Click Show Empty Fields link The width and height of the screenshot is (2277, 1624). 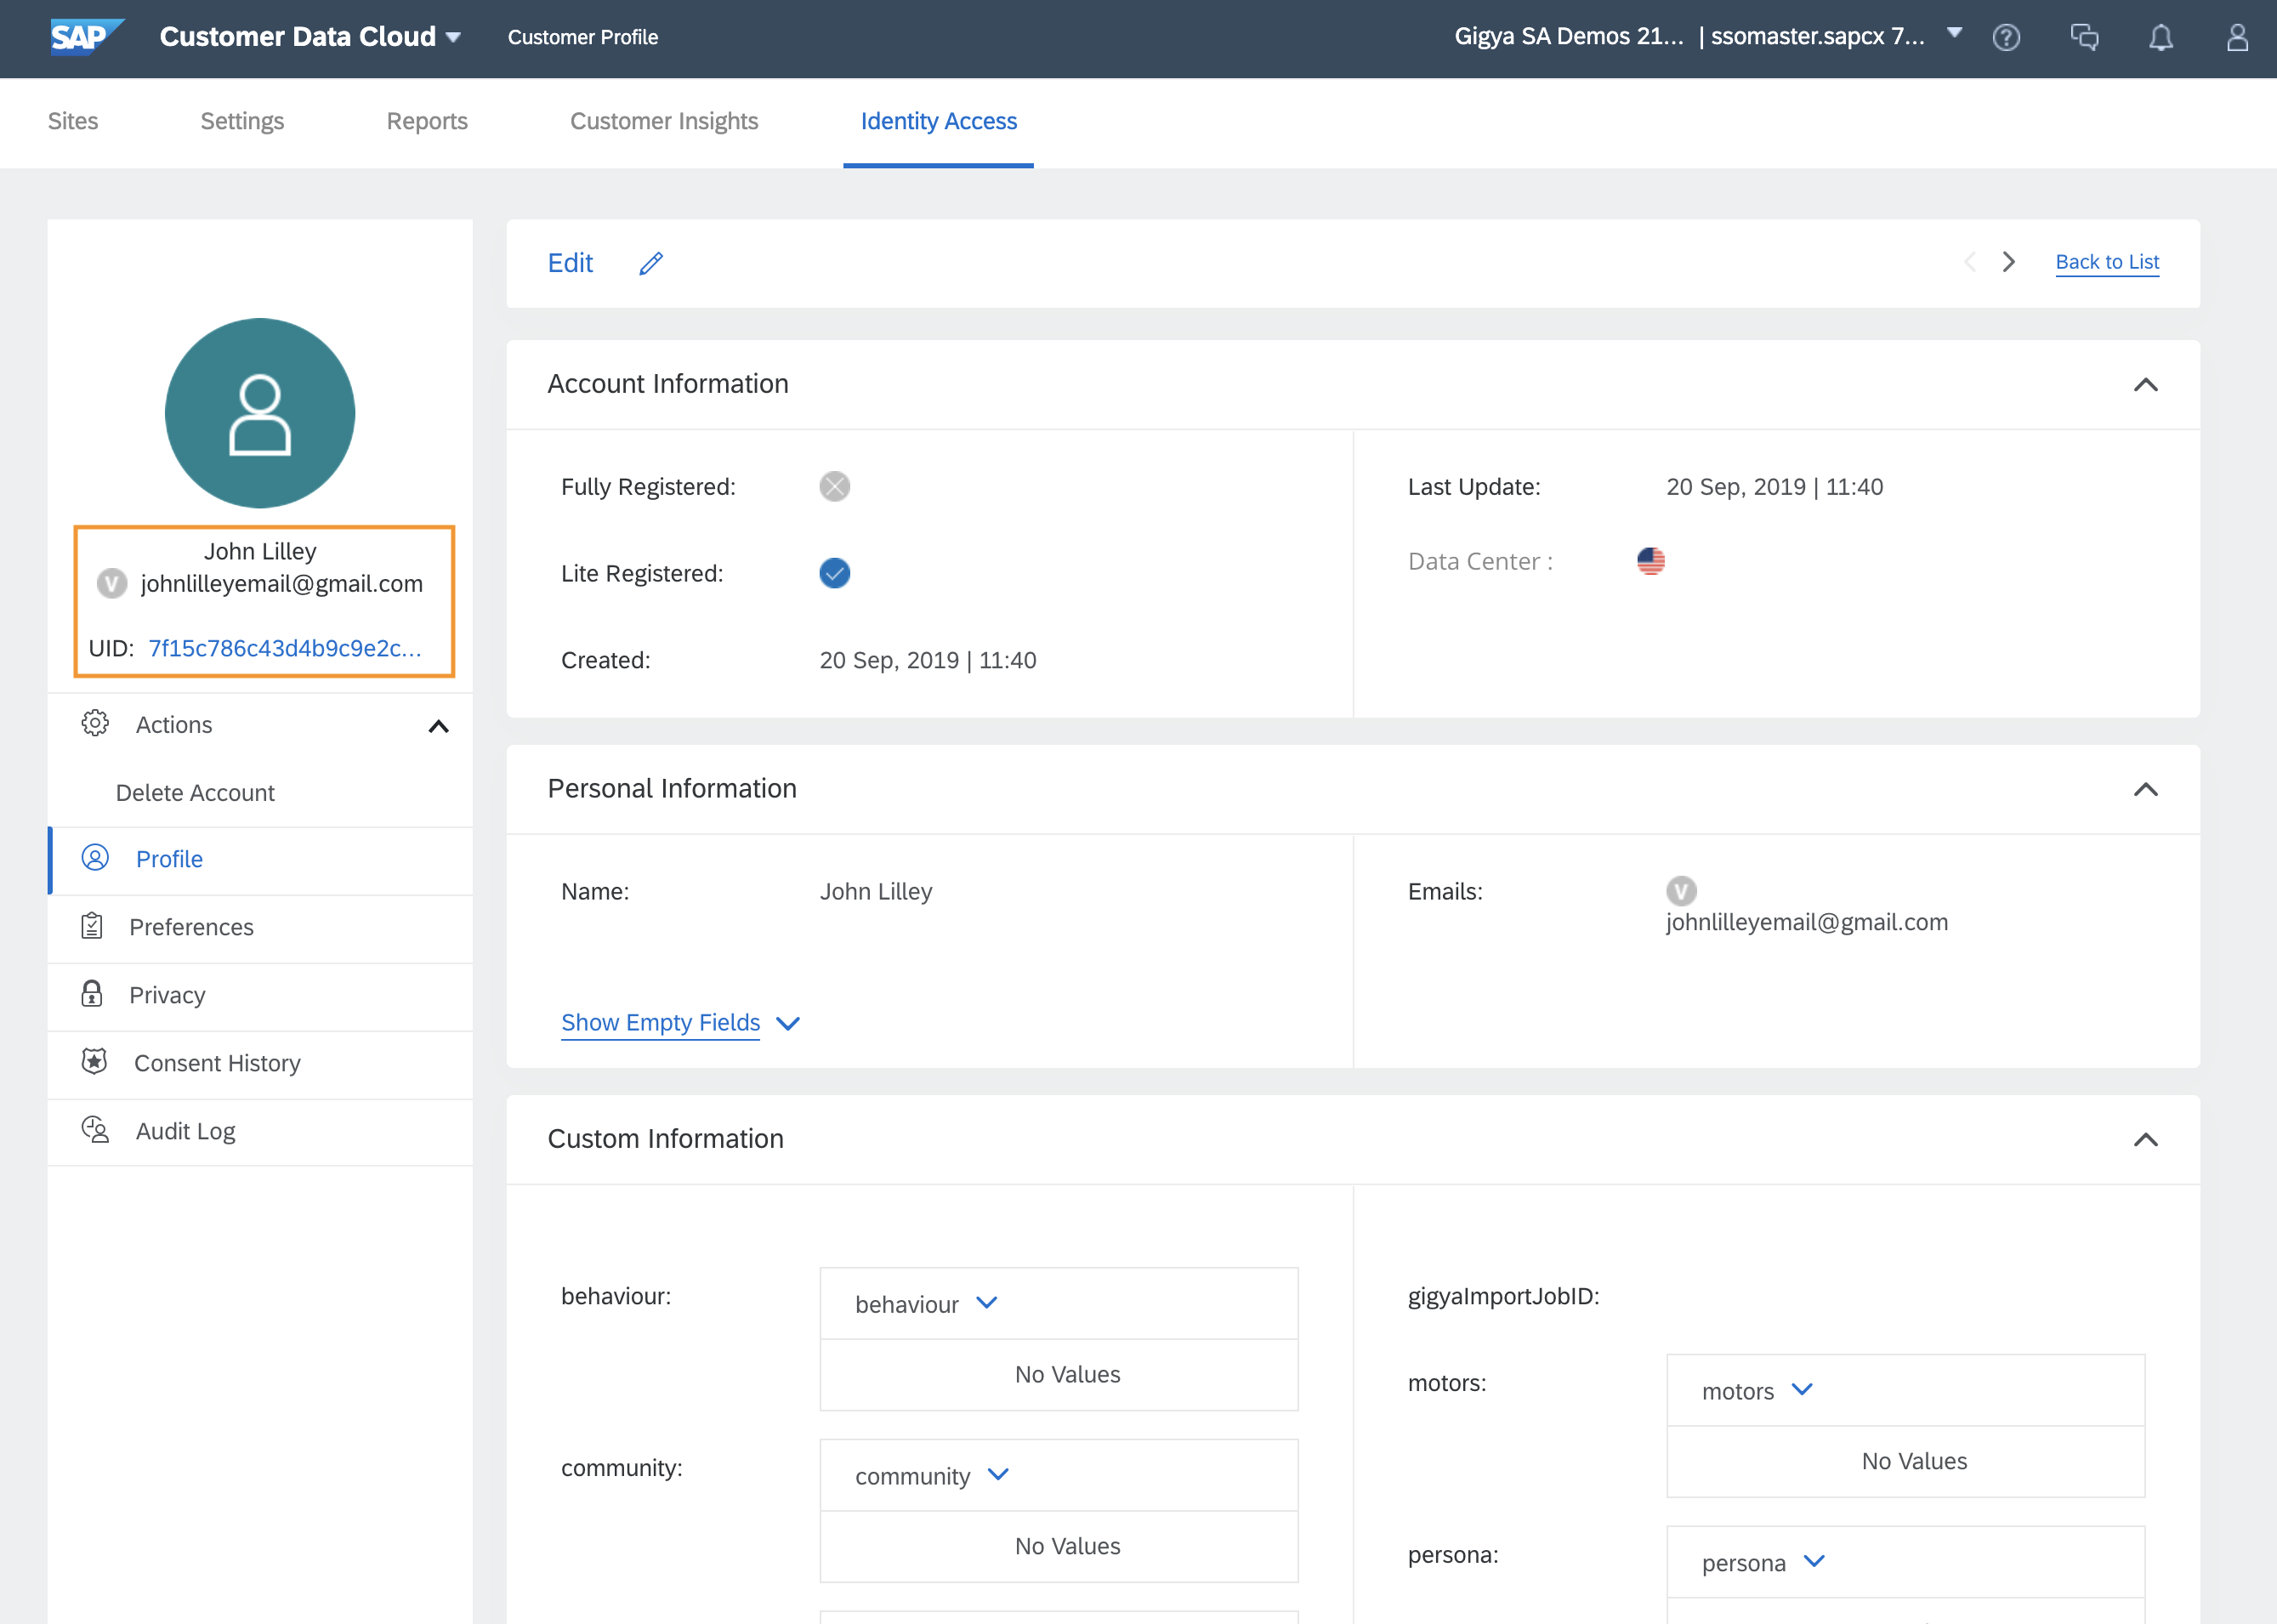click(x=660, y=1022)
